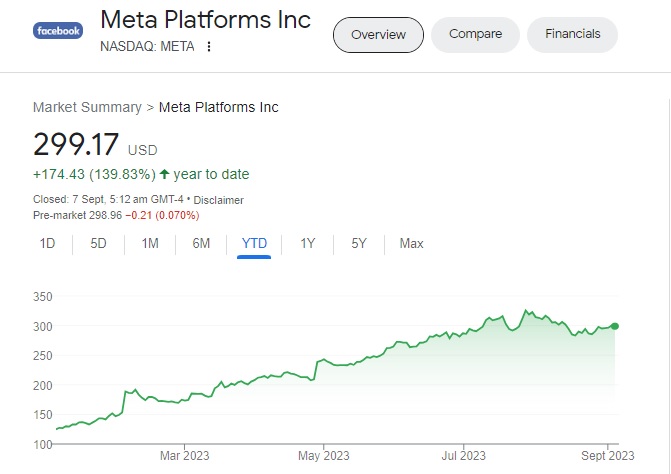Select the 5D time range
This screenshot has height=474, width=671.
(x=98, y=243)
